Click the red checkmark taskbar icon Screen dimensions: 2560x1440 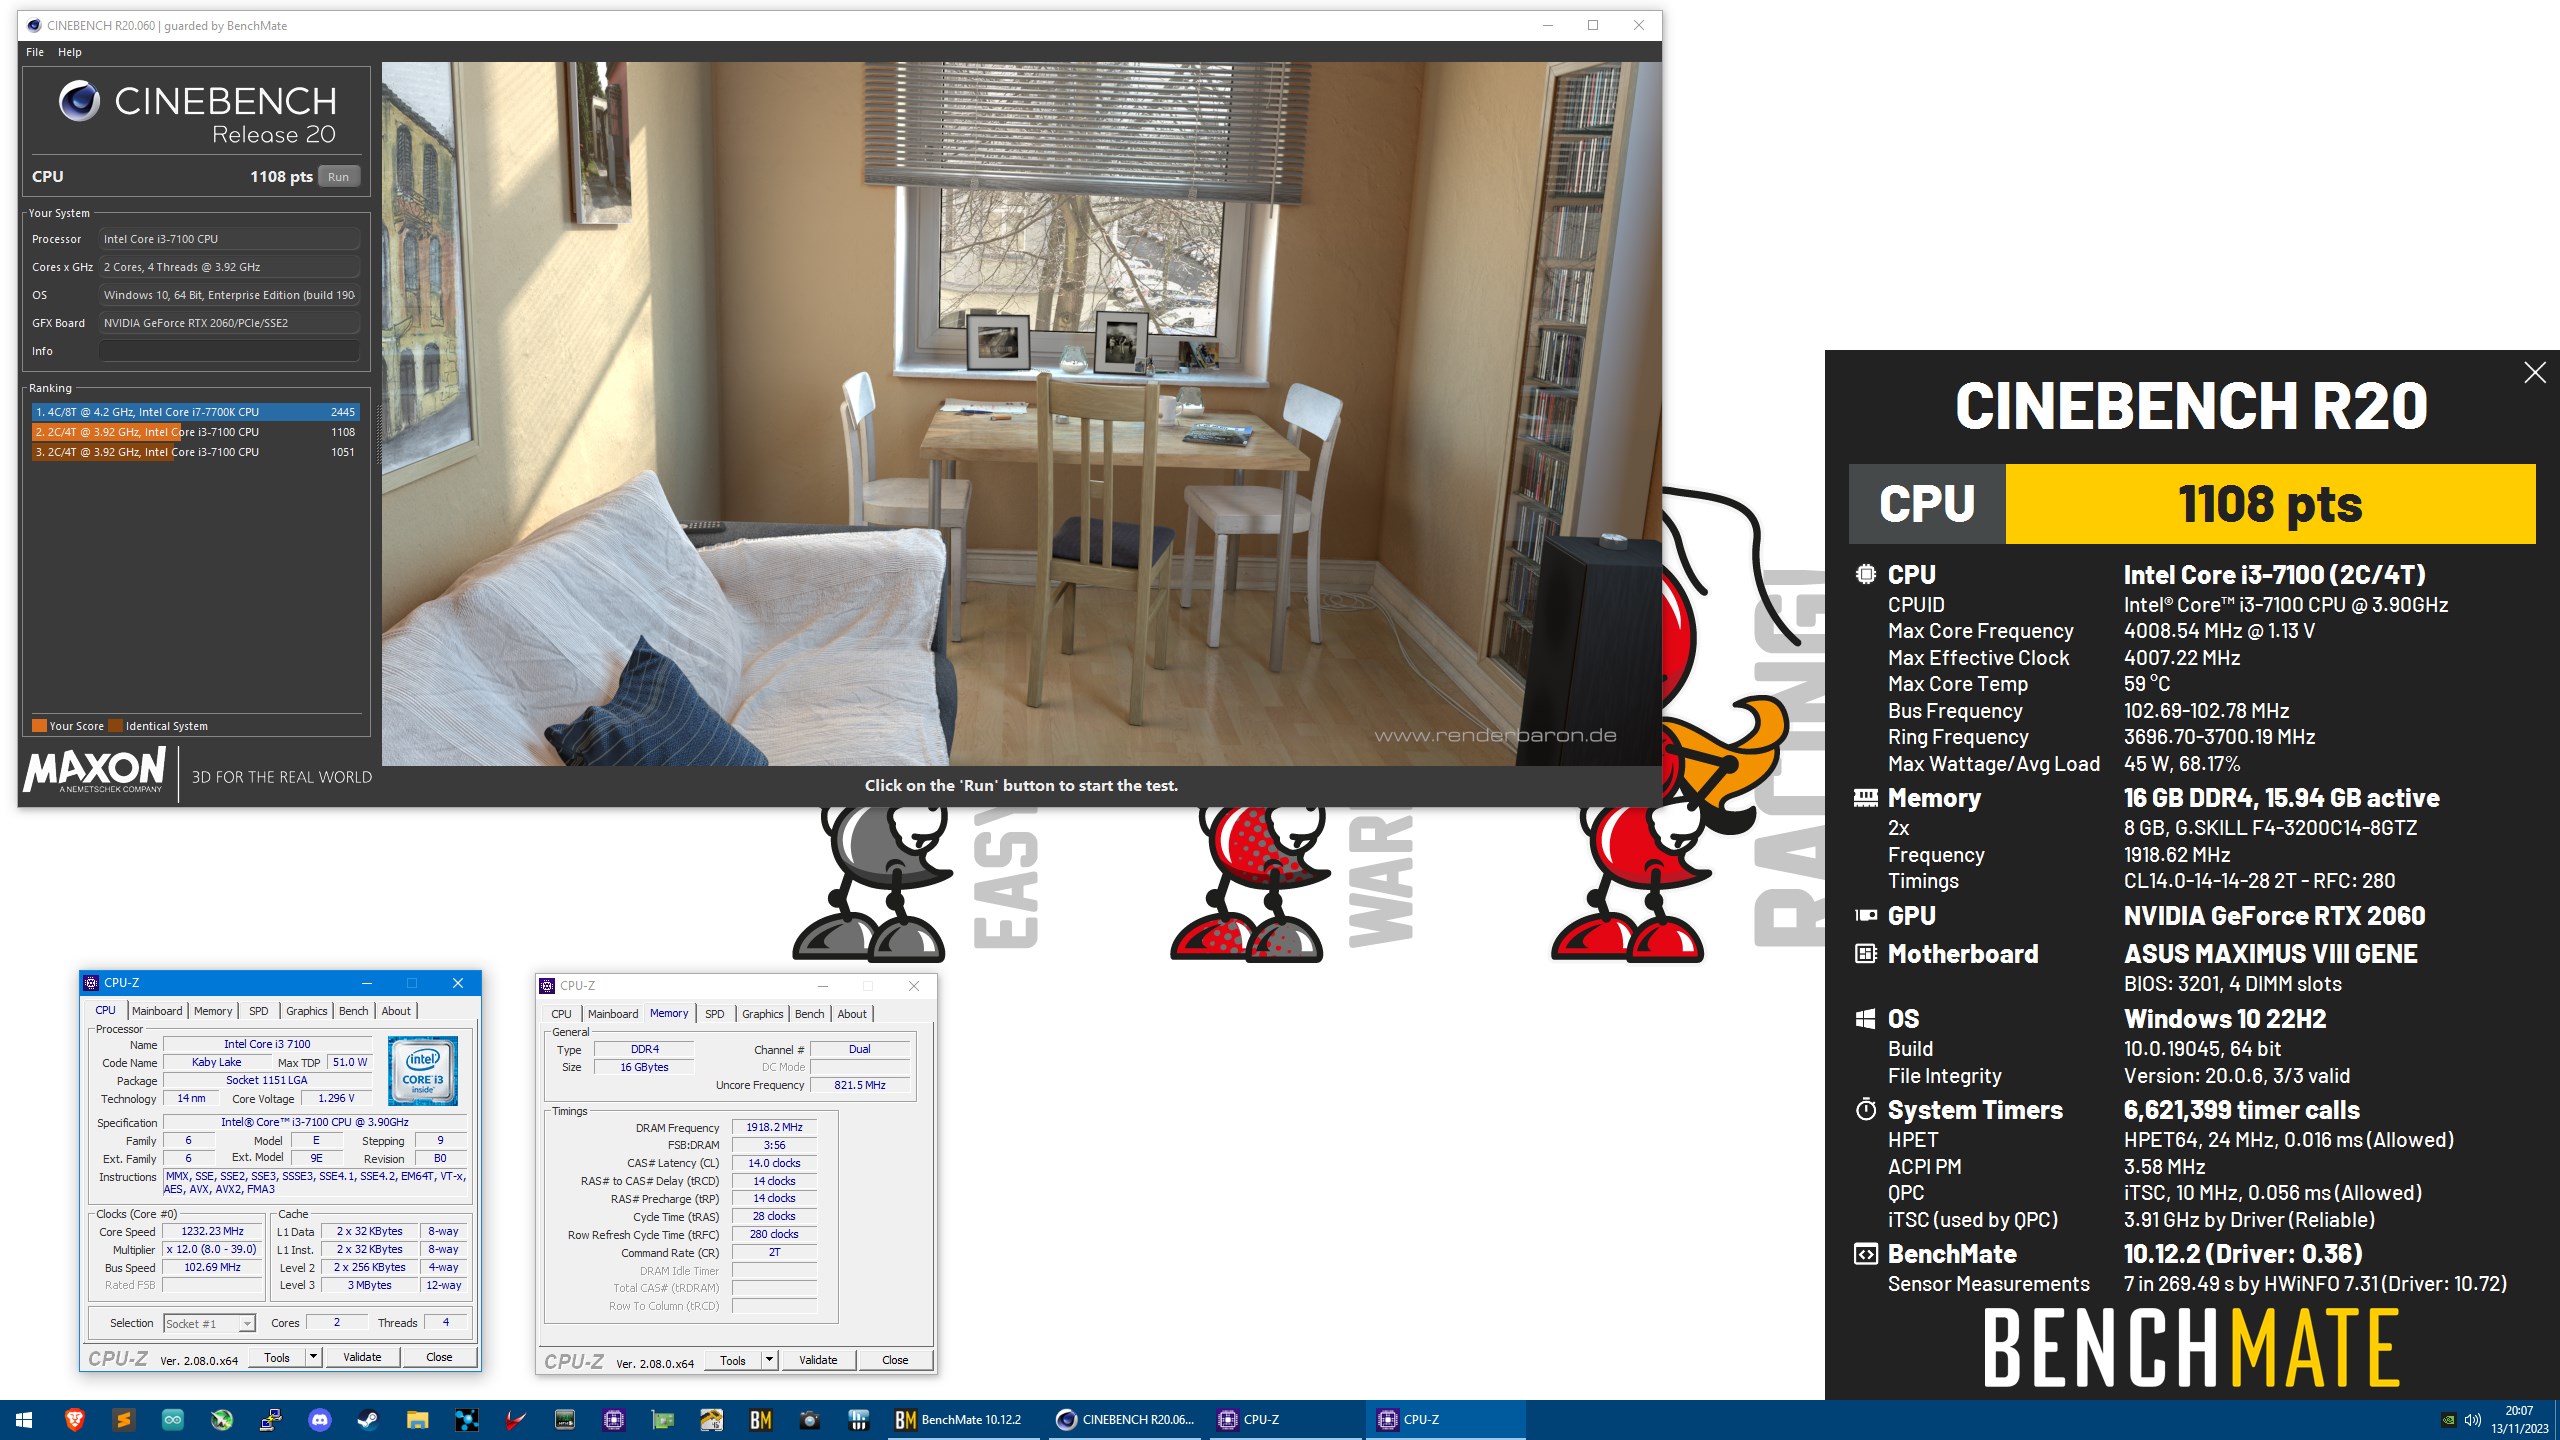515,1420
